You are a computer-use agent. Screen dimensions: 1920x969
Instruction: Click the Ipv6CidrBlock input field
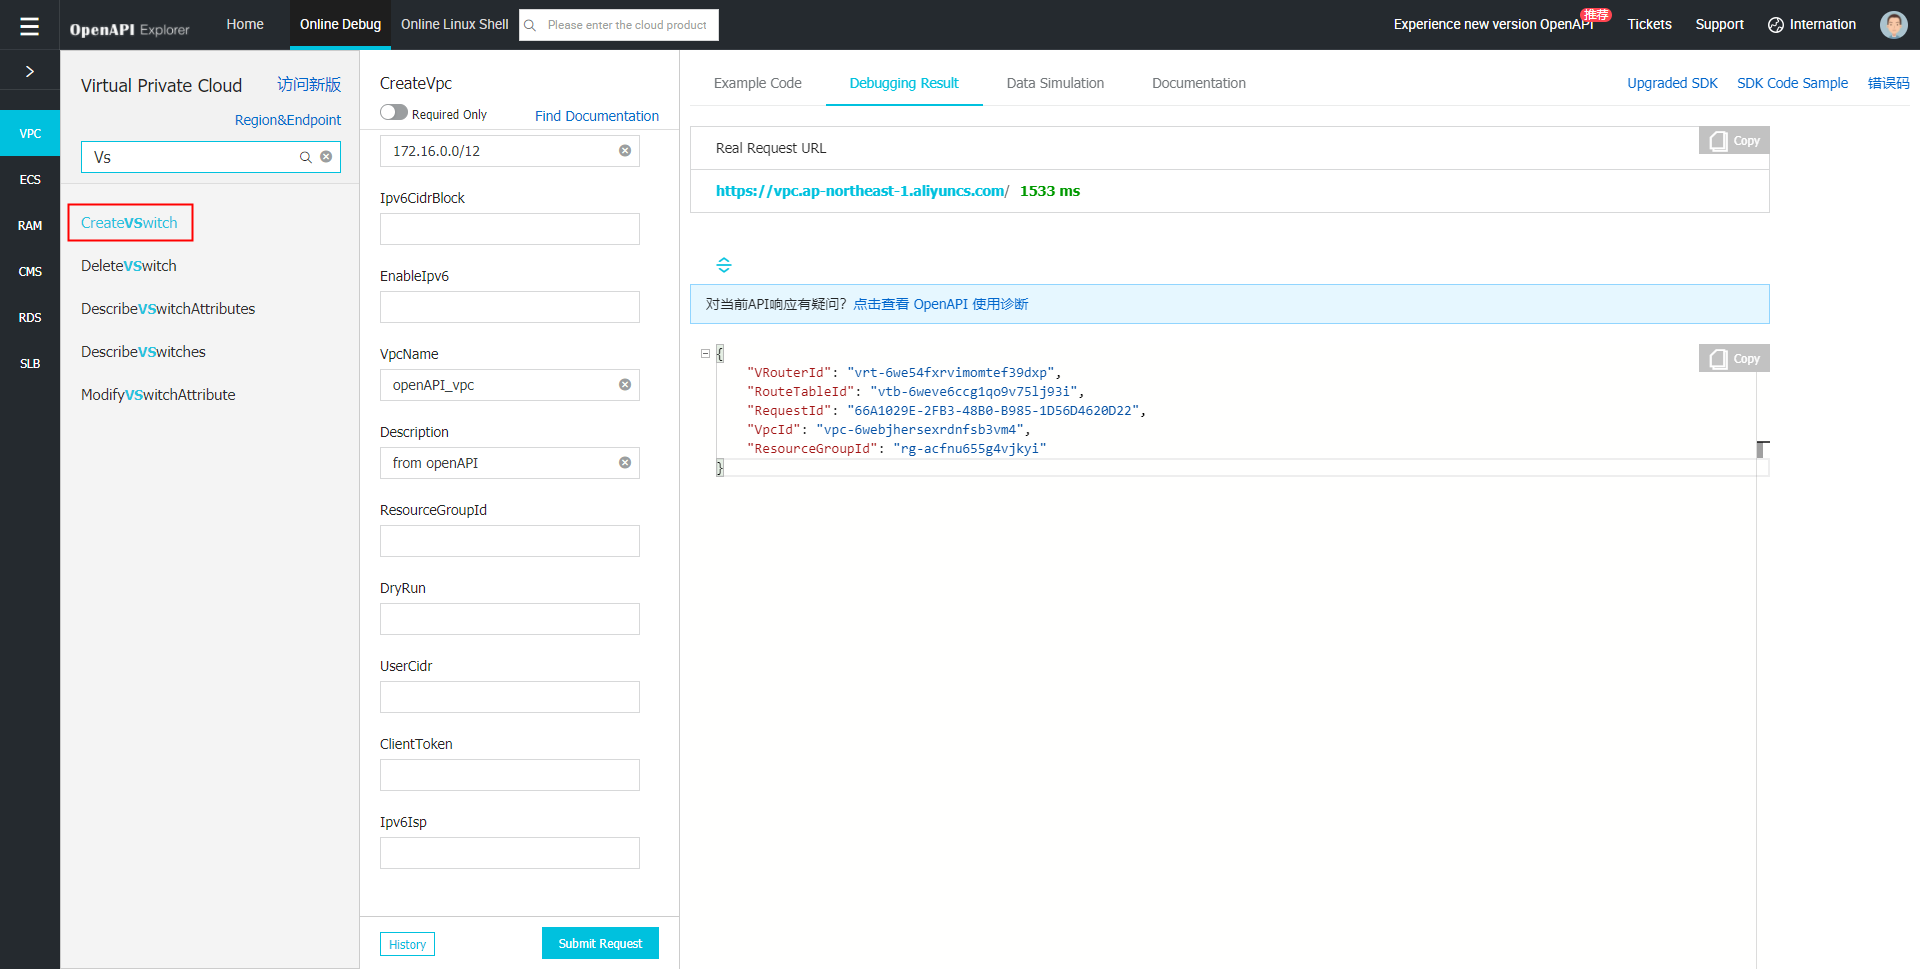tap(510, 229)
